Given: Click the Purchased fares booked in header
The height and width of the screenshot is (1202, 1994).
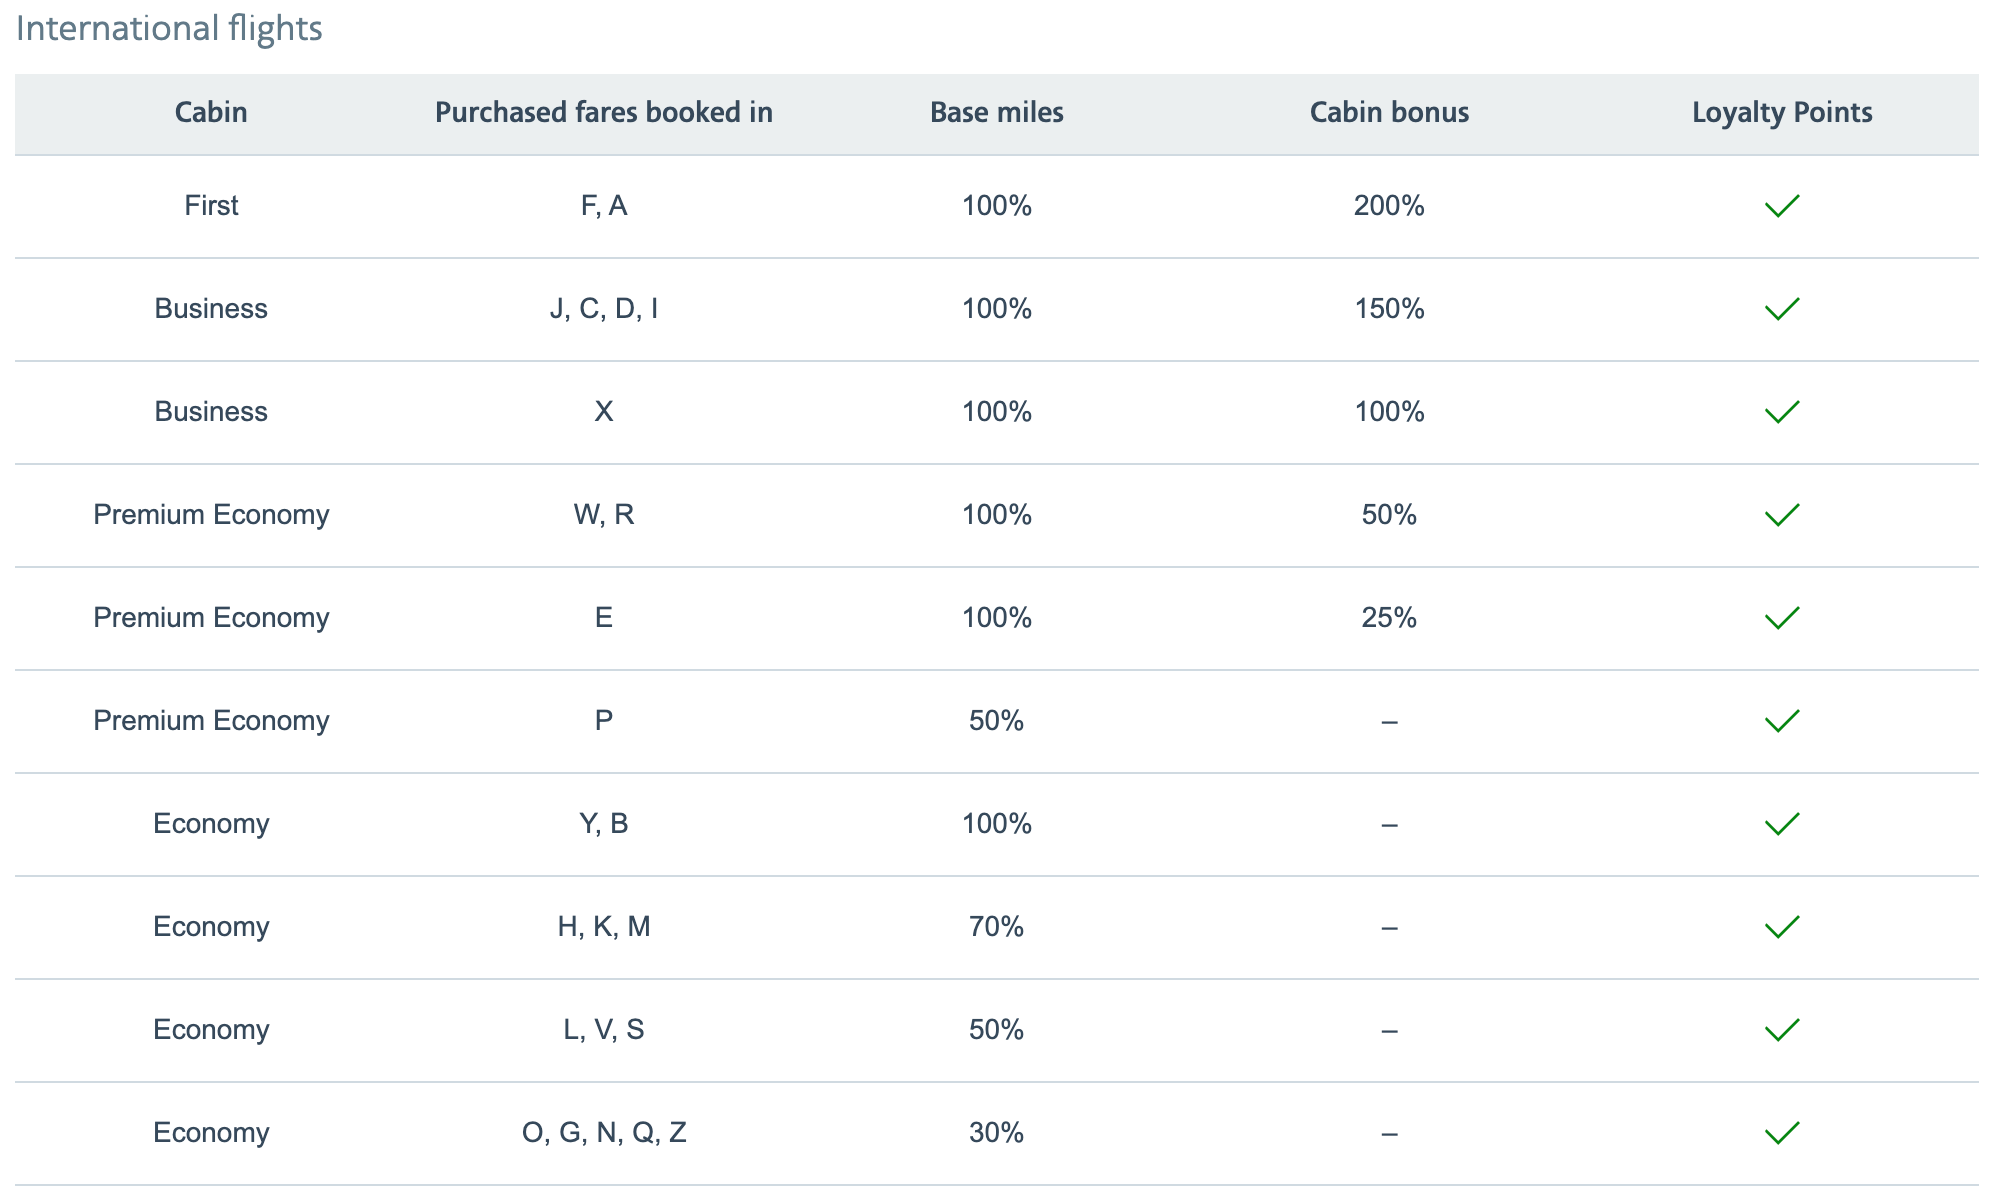Looking at the screenshot, I should click(x=604, y=112).
